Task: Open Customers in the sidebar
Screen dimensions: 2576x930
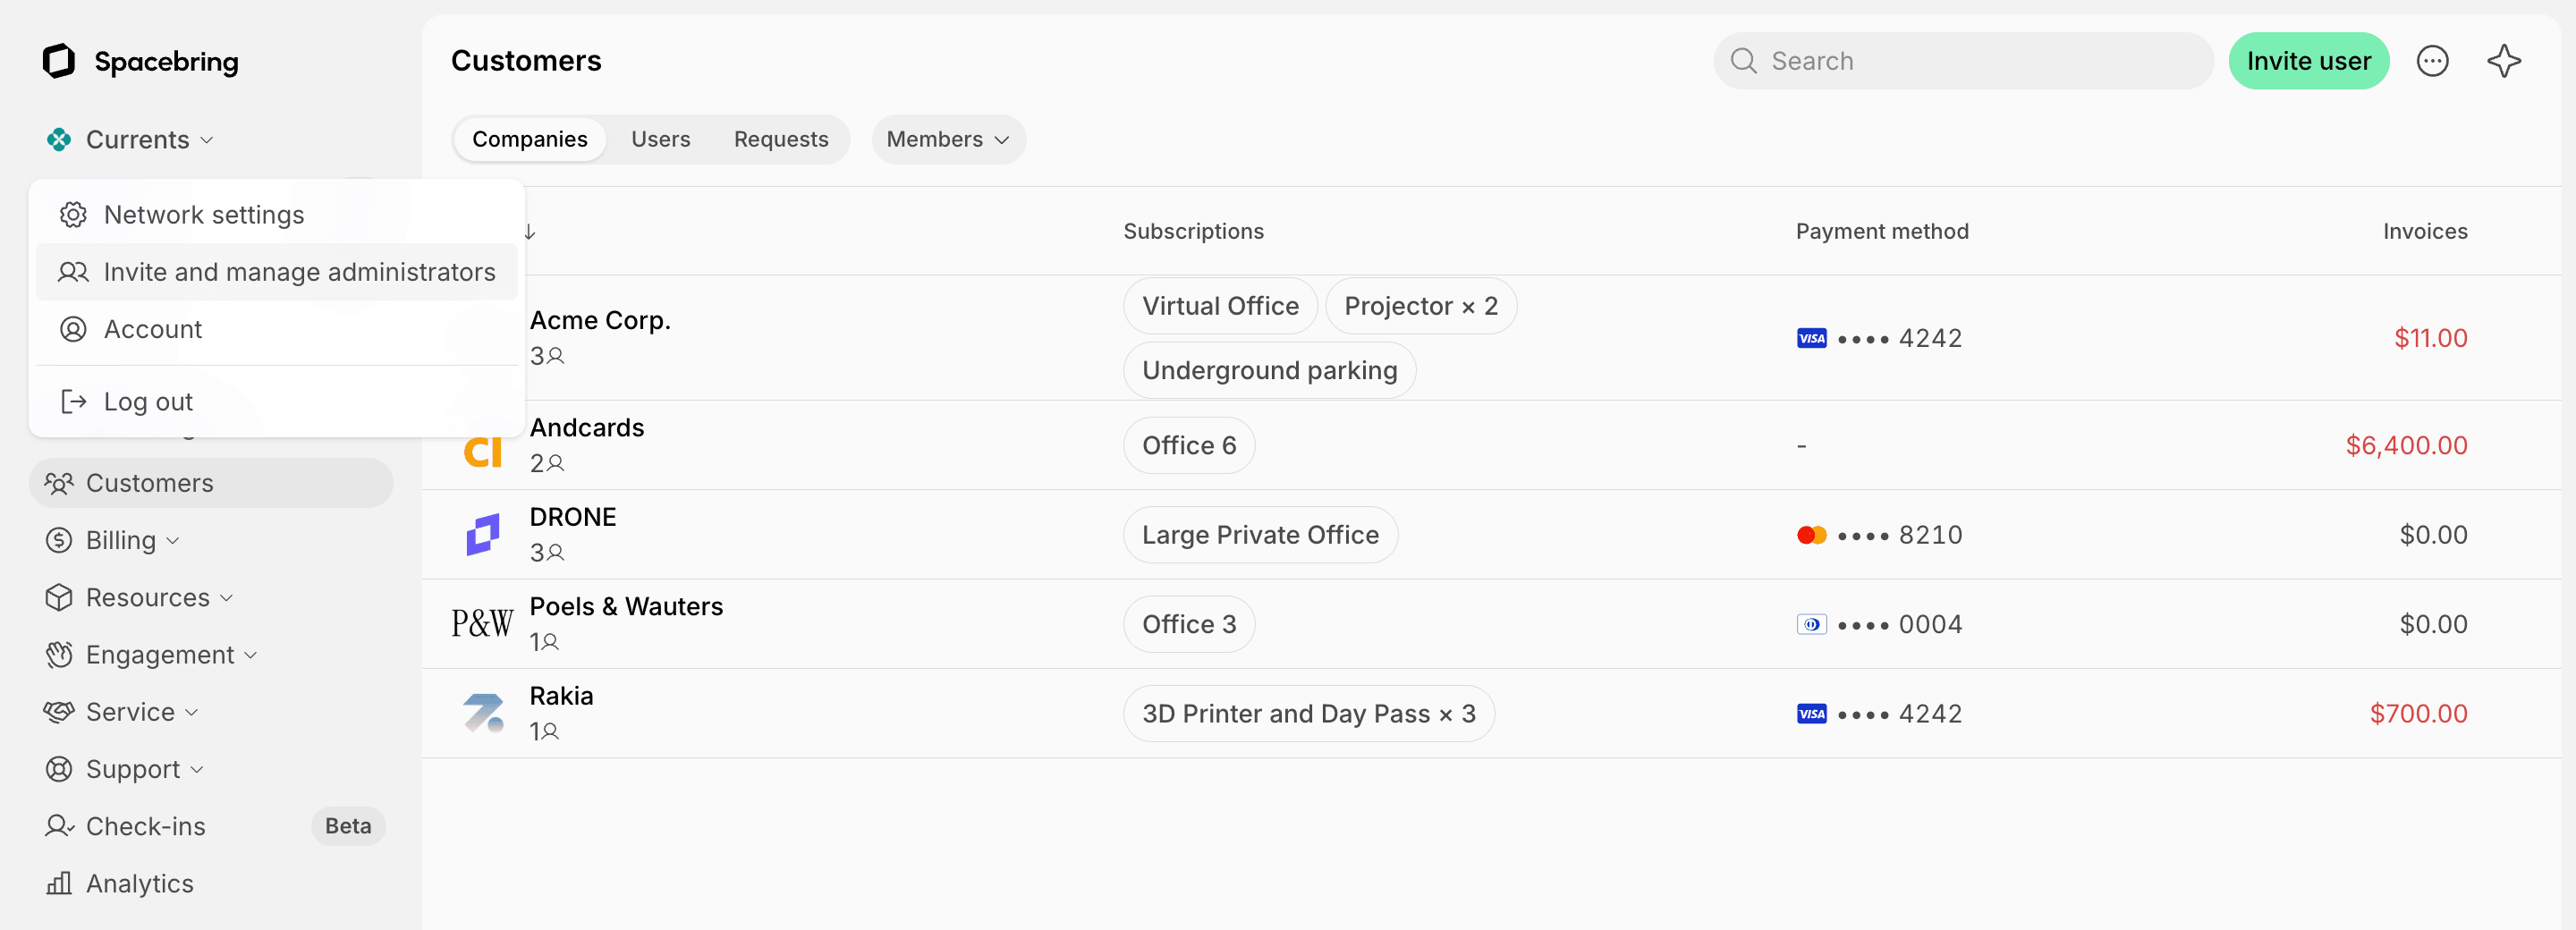Action: point(211,483)
